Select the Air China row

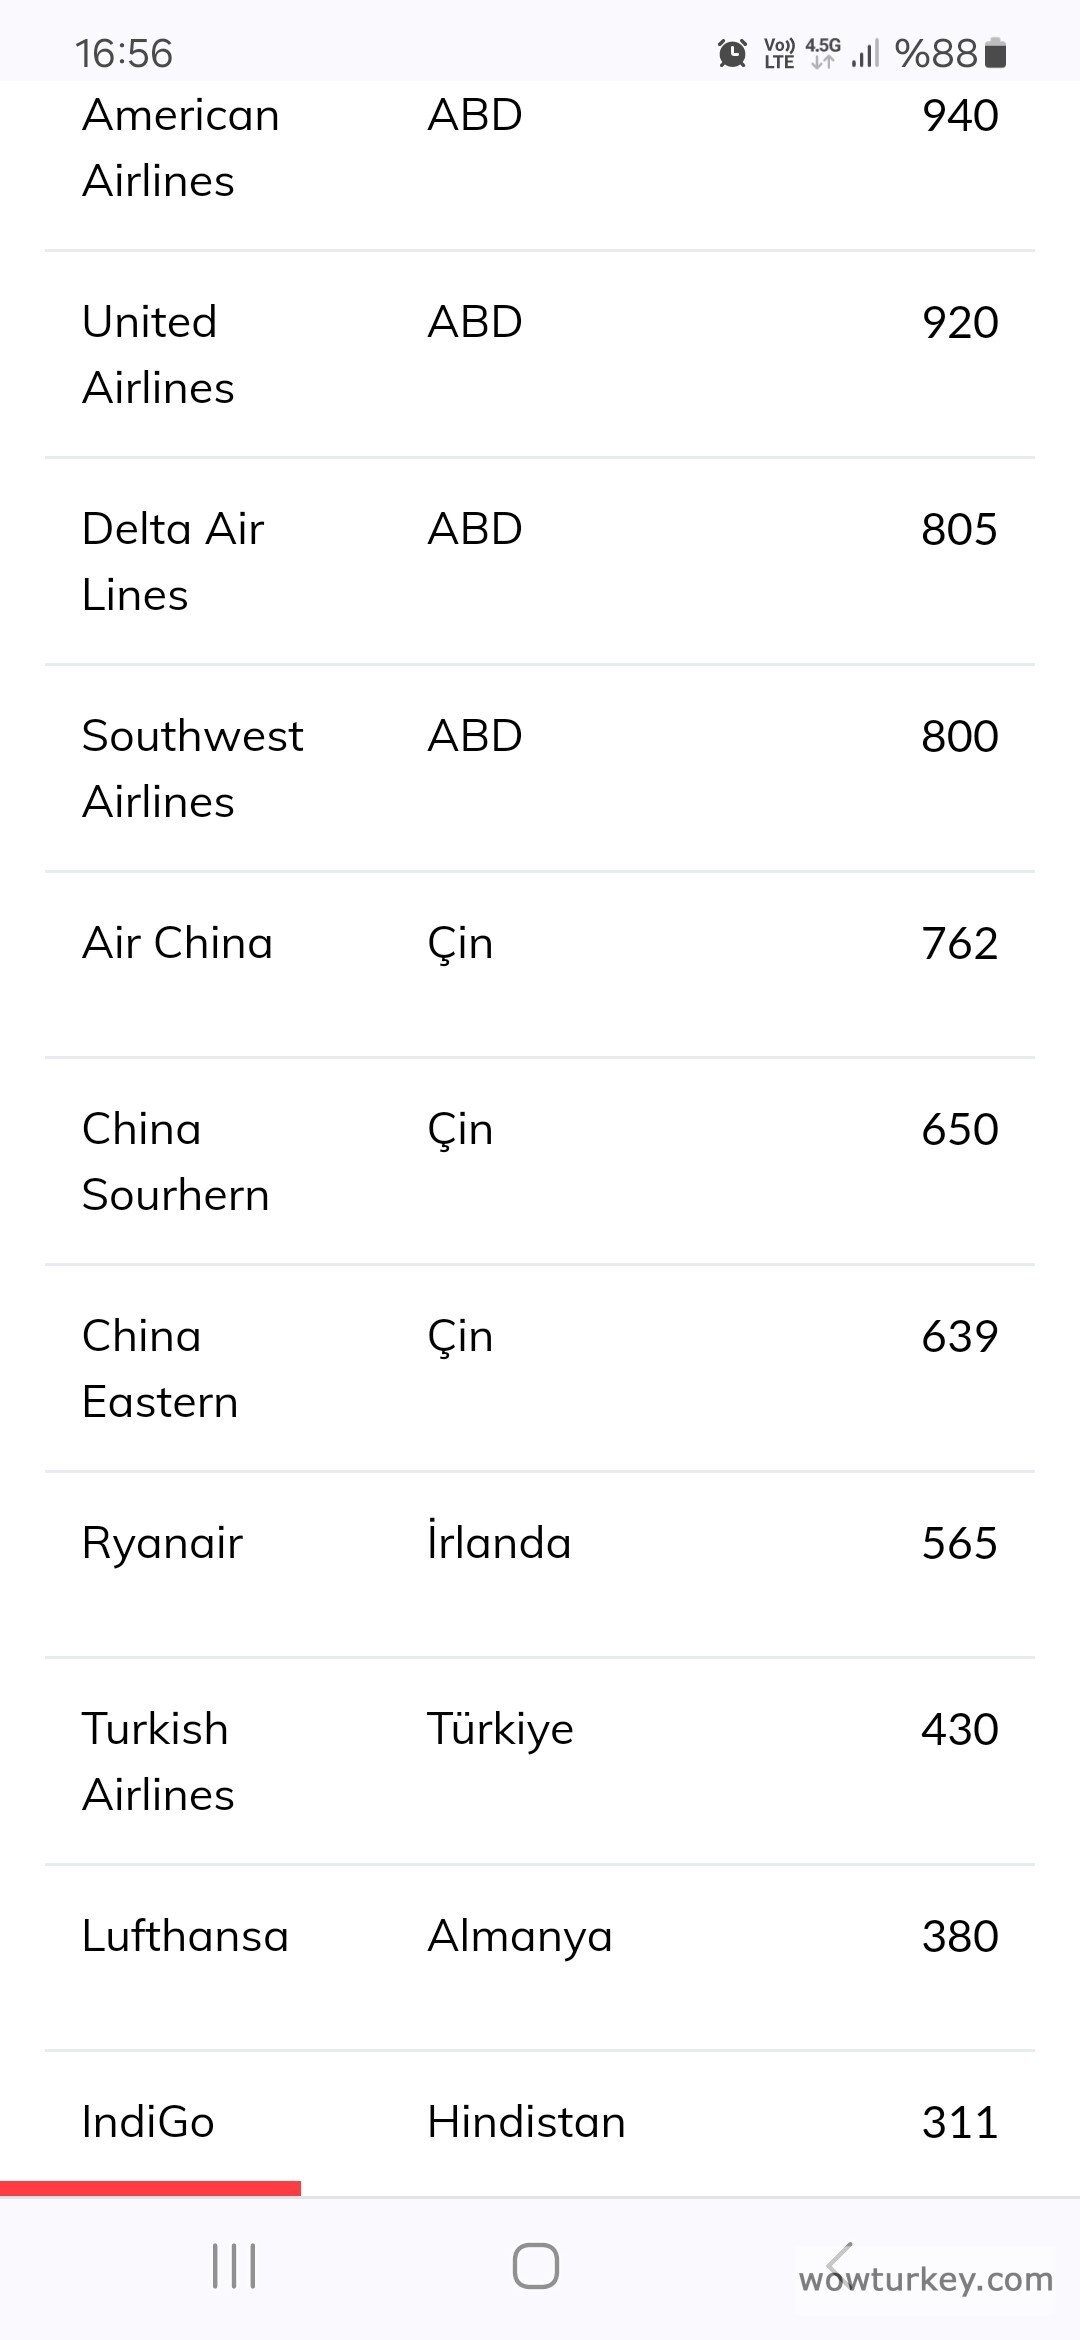[x=540, y=944]
